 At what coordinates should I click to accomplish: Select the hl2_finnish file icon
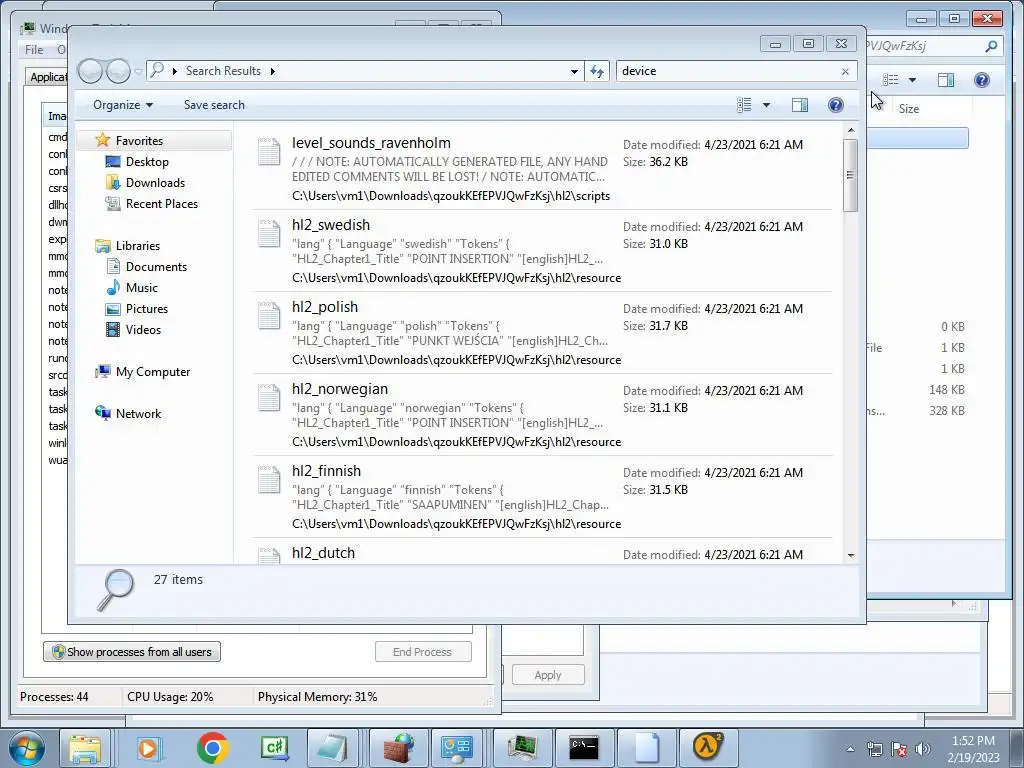point(269,480)
